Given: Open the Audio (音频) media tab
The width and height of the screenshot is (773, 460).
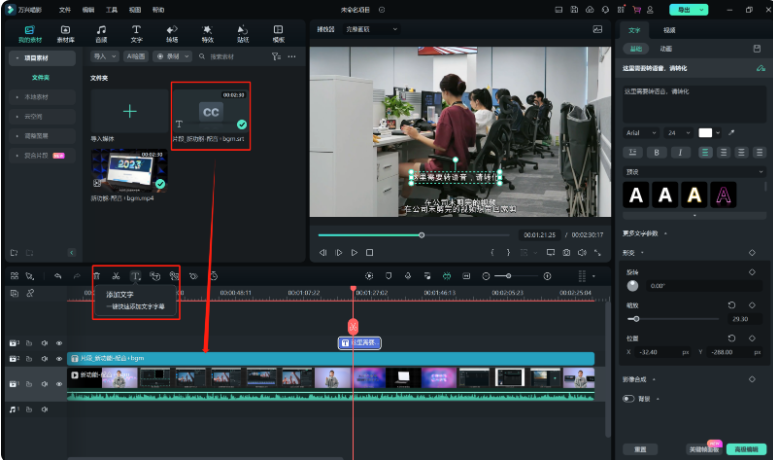Looking at the screenshot, I should click(101, 34).
